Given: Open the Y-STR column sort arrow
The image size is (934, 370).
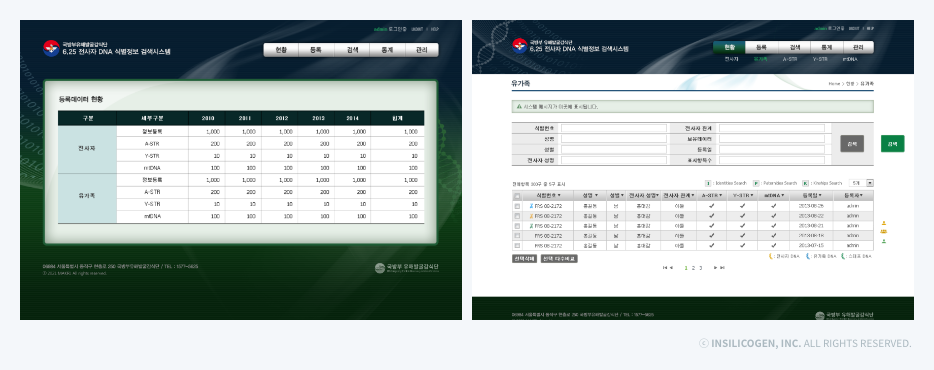Looking at the screenshot, I should 752,195.
